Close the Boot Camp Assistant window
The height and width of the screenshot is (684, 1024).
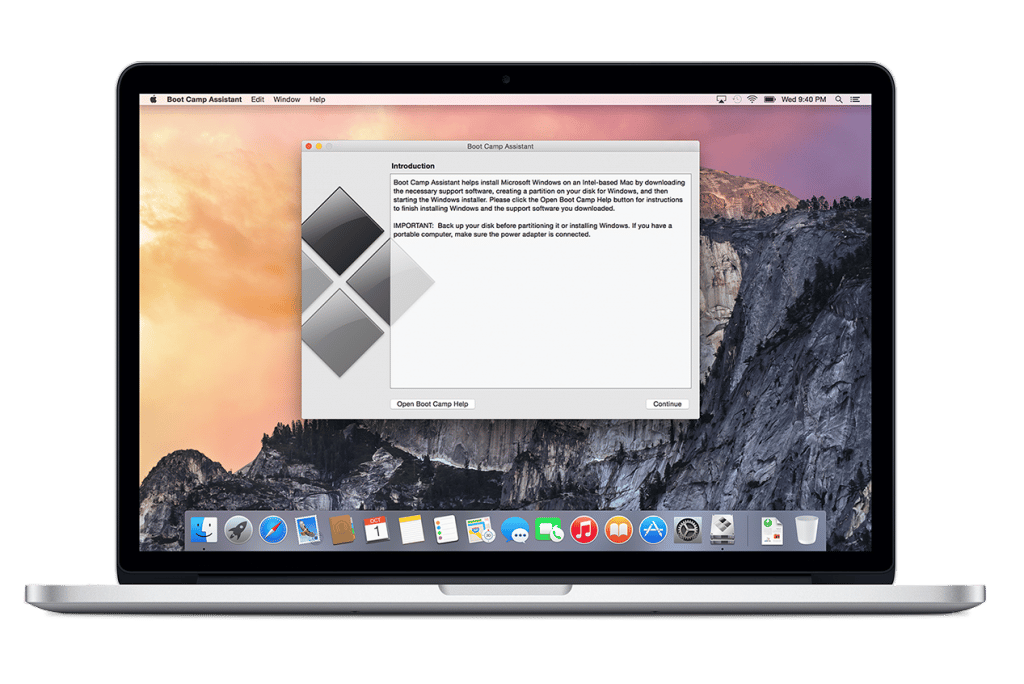coord(309,146)
